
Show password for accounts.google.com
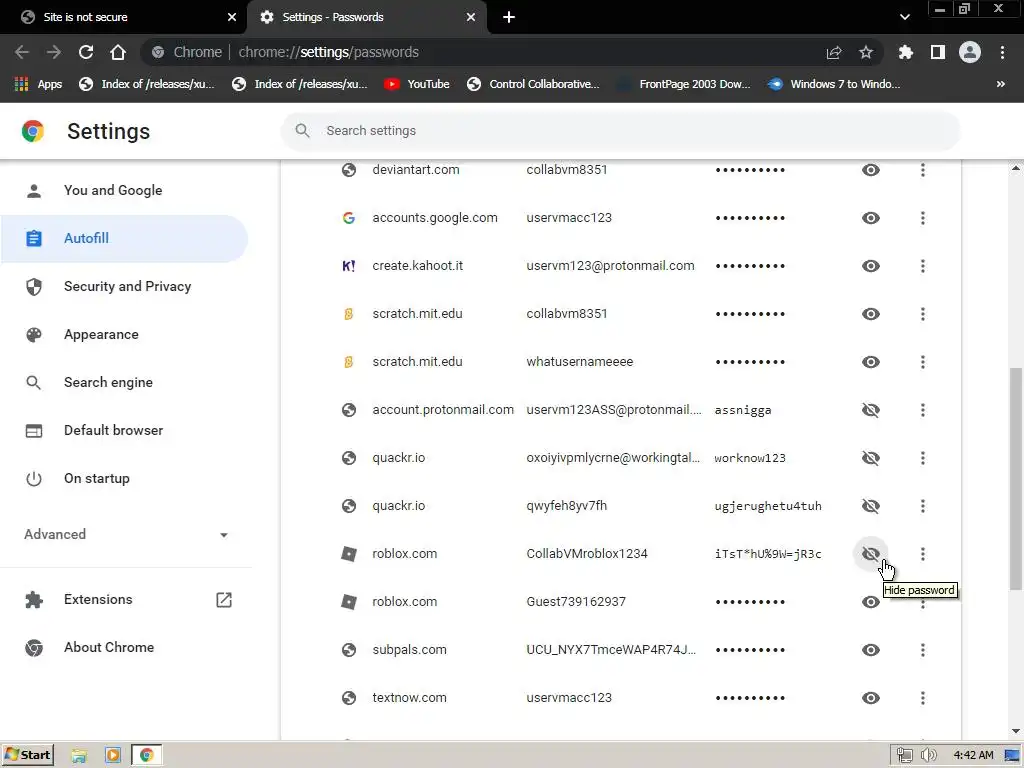click(871, 218)
